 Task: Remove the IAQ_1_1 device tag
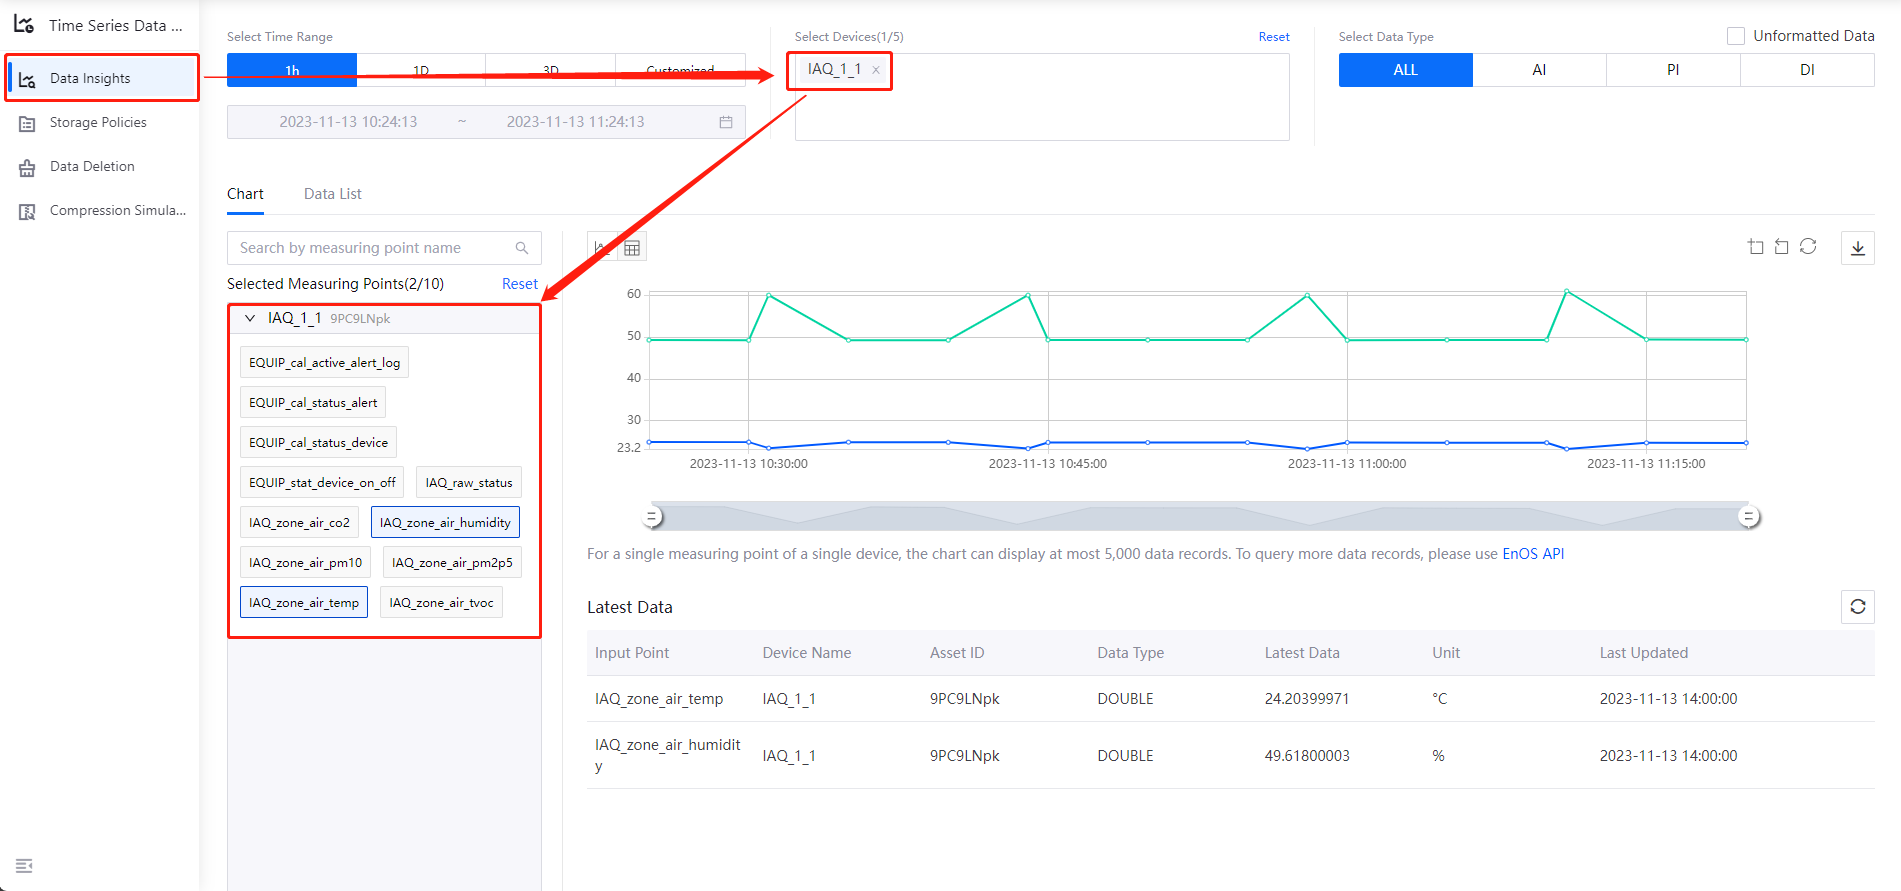click(876, 70)
